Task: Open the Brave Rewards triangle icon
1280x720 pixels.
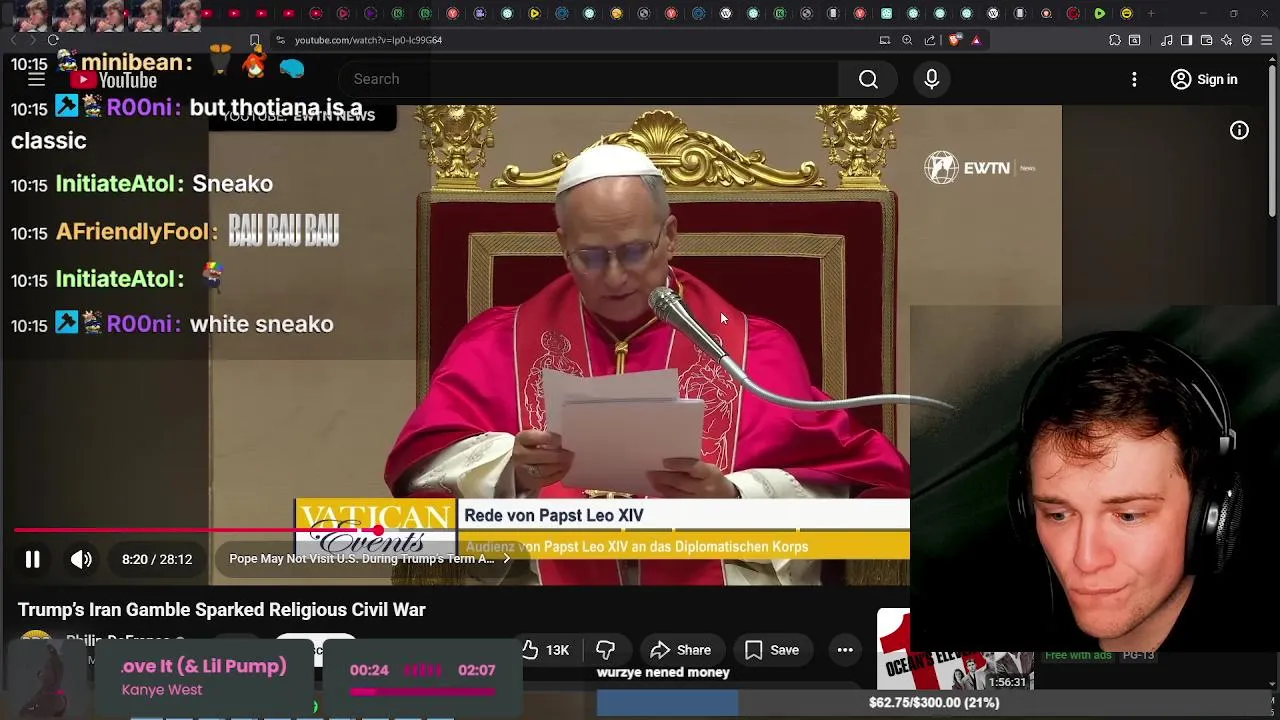Action: pyautogui.click(x=976, y=40)
